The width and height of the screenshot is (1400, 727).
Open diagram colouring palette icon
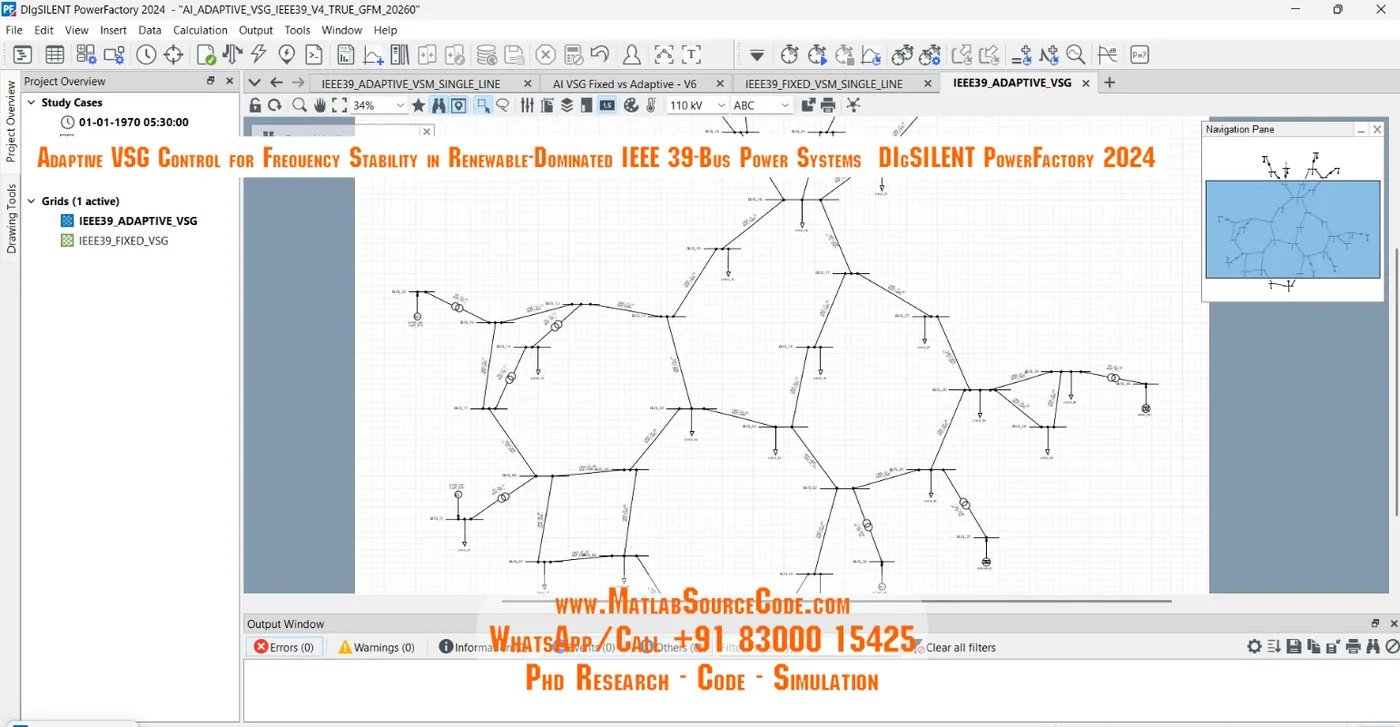click(x=631, y=105)
